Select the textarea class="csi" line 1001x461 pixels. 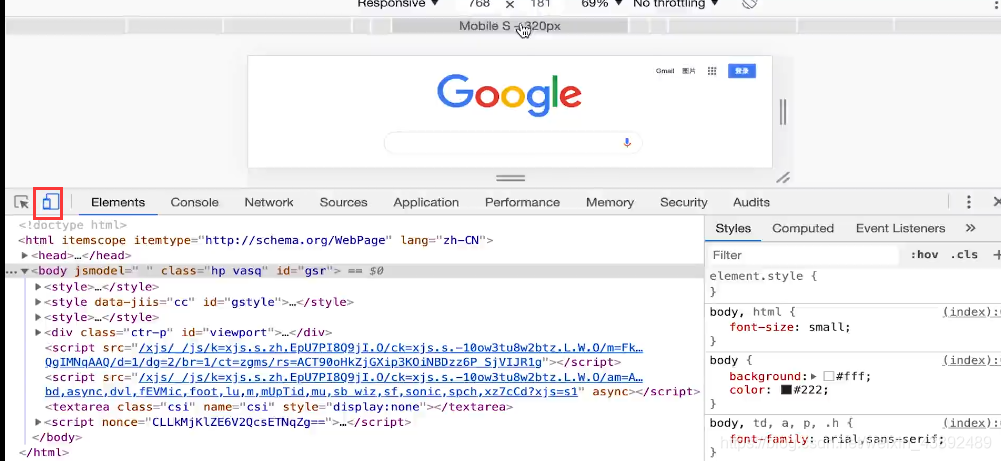pyautogui.click(x=279, y=407)
